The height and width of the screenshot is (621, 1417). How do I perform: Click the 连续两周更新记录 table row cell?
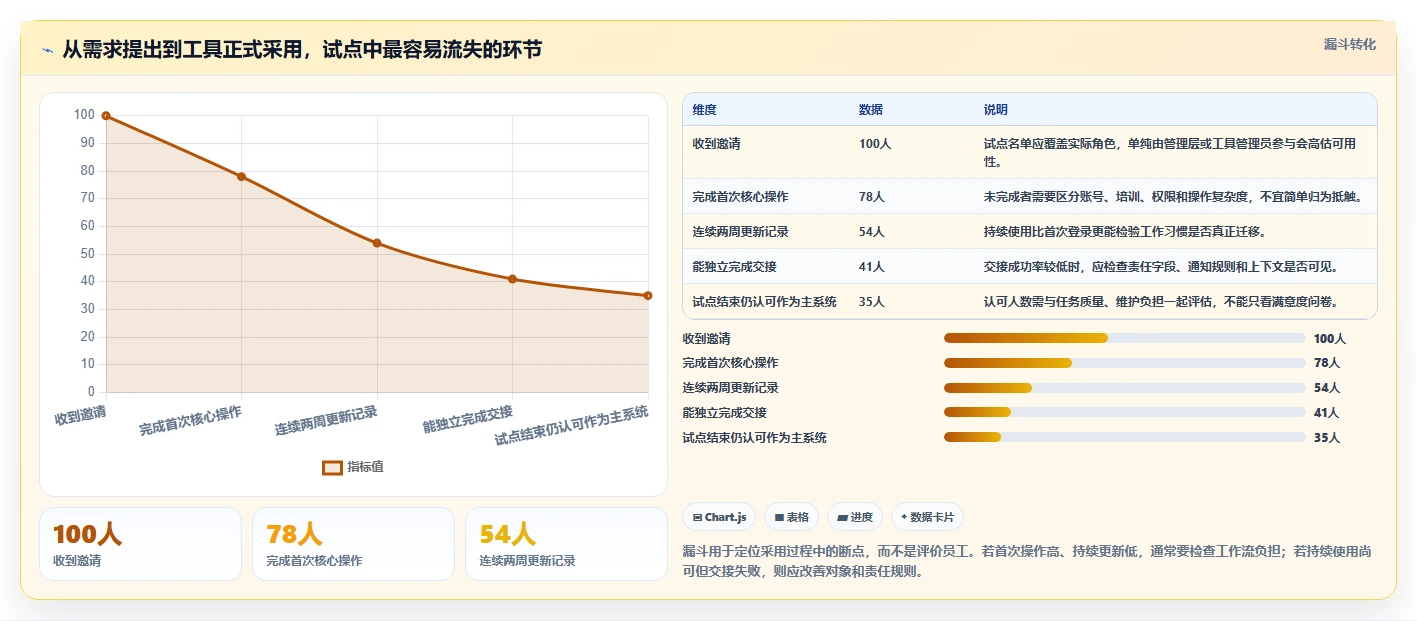point(741,232)
